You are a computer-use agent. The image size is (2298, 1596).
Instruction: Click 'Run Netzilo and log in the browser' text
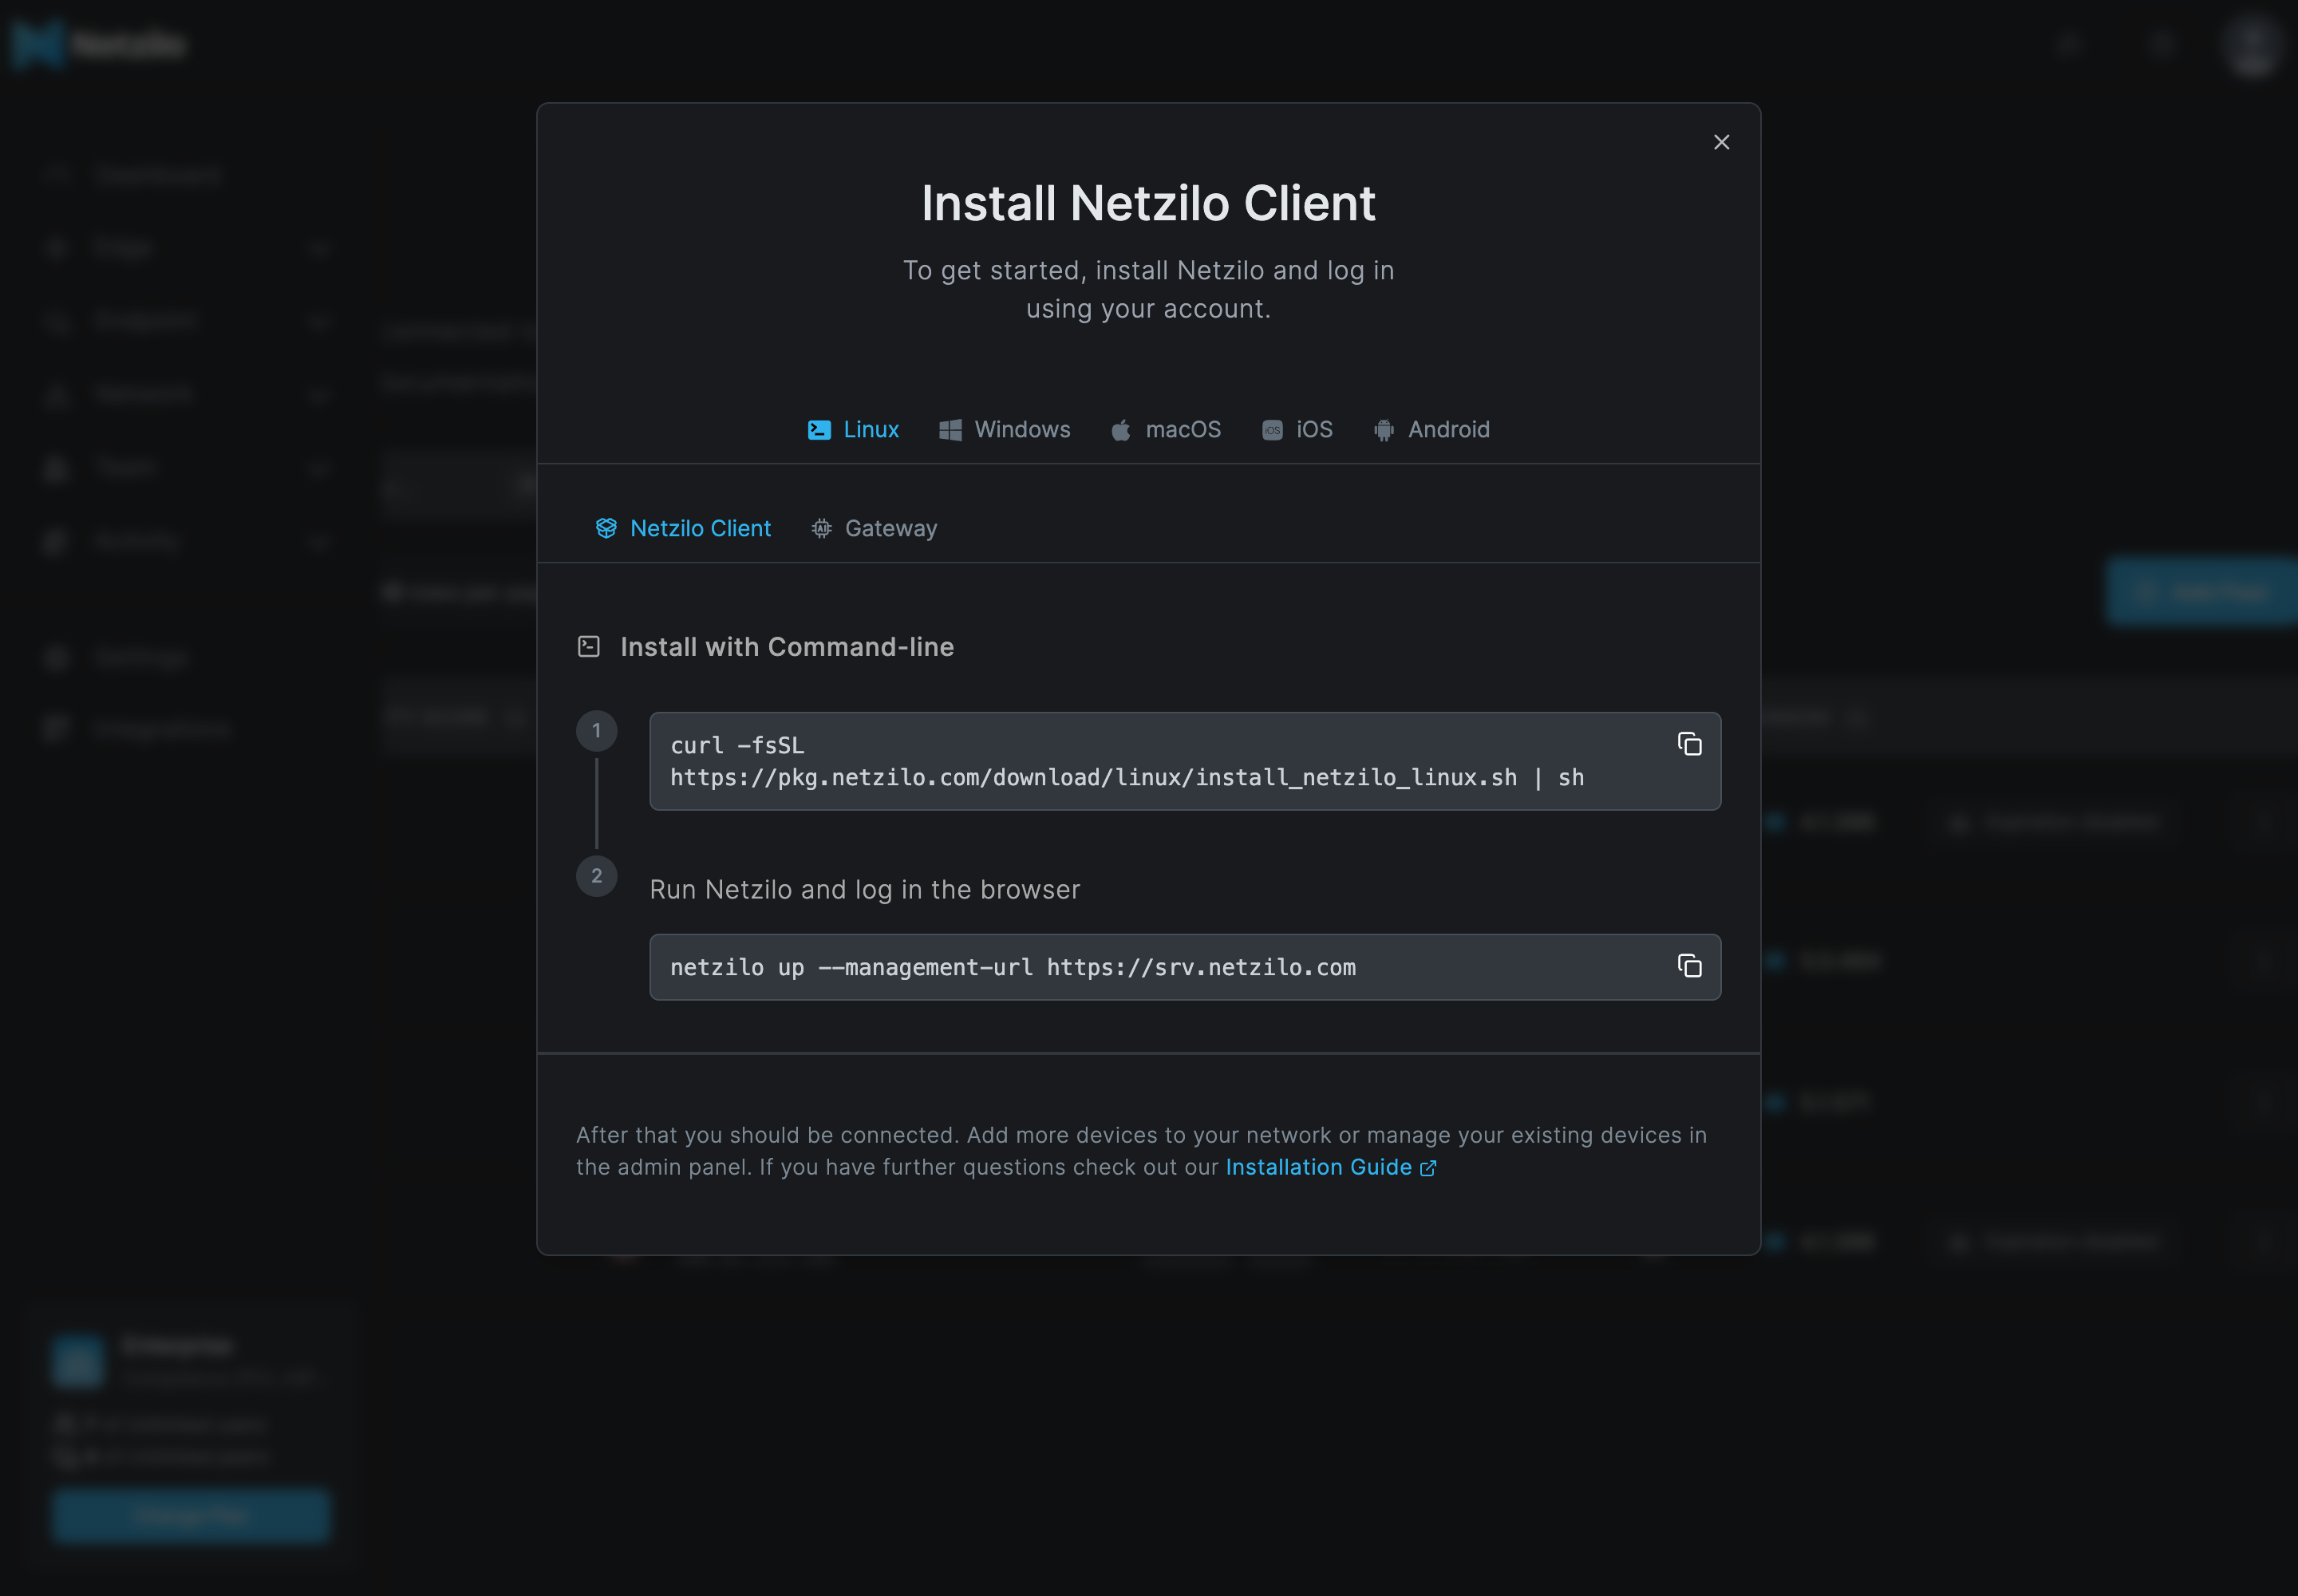(865, 890)
